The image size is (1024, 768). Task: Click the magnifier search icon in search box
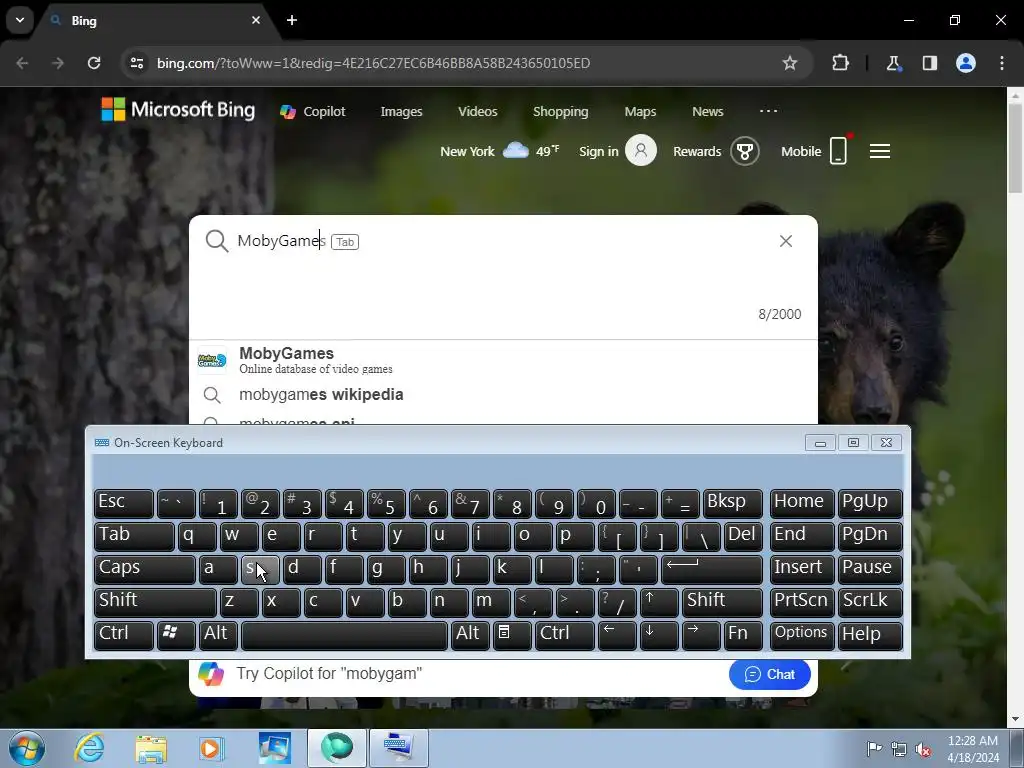pos(216,241)
